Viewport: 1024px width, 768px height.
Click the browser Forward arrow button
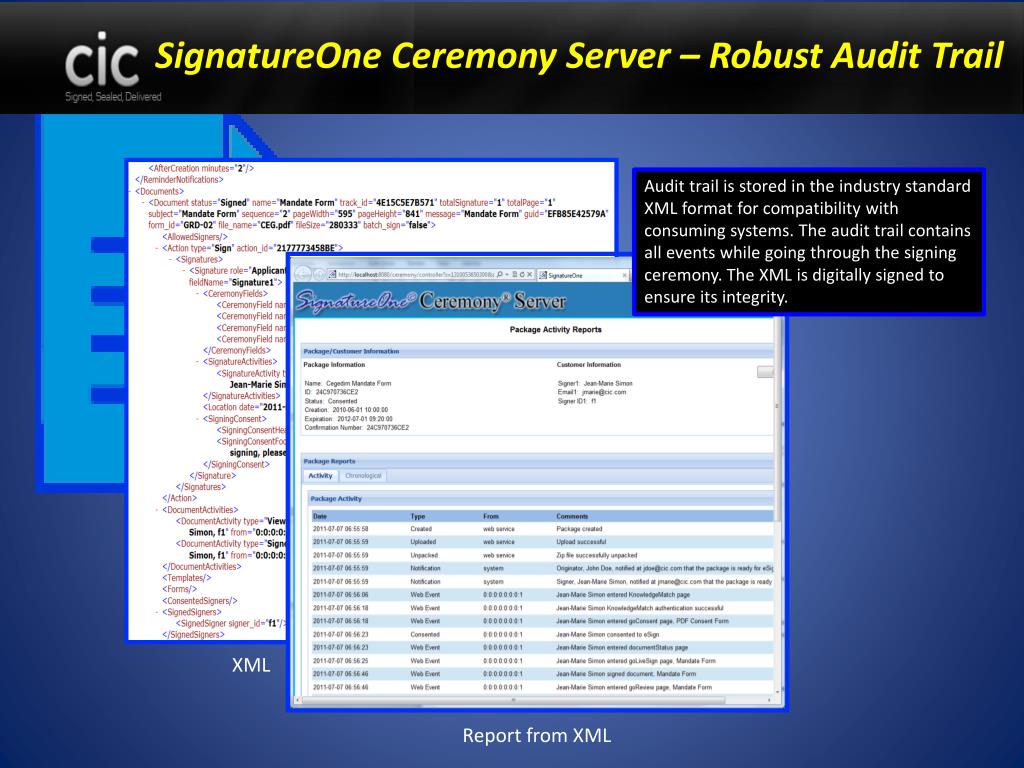tap(319, 275)
